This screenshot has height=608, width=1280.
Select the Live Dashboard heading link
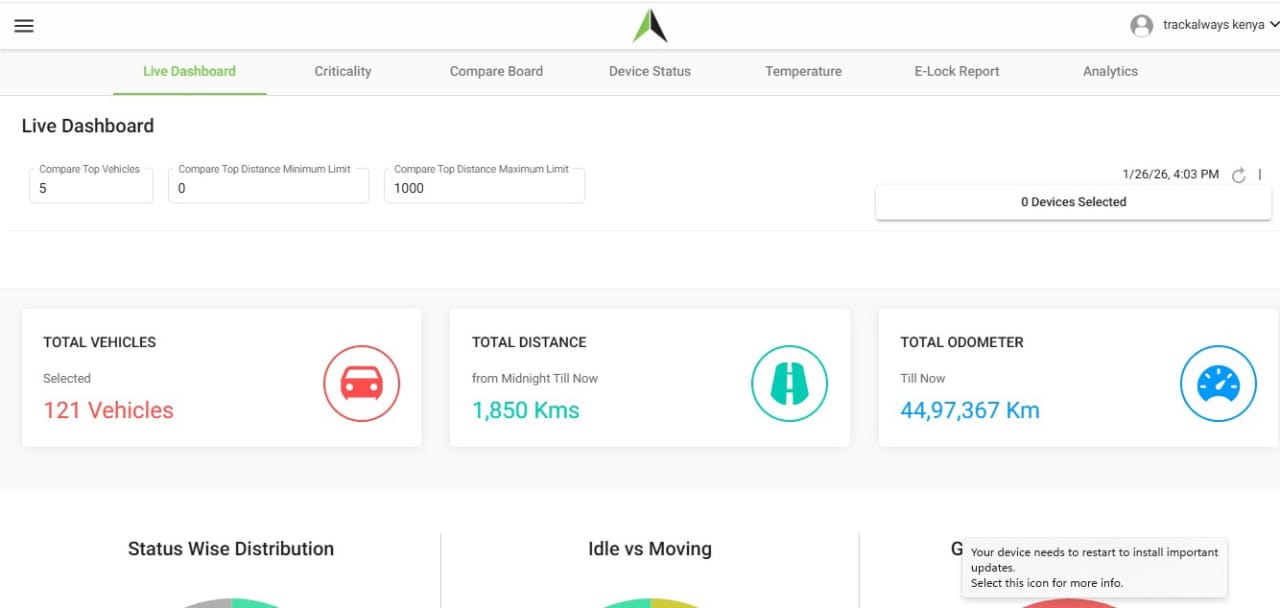pos(189,71)
